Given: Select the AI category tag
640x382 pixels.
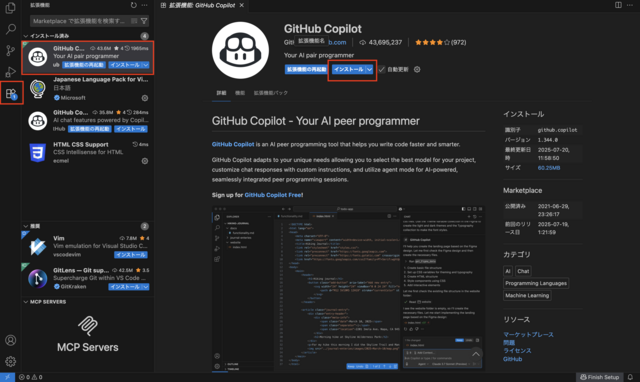Looking at the screenshot, I should point(507,271).
